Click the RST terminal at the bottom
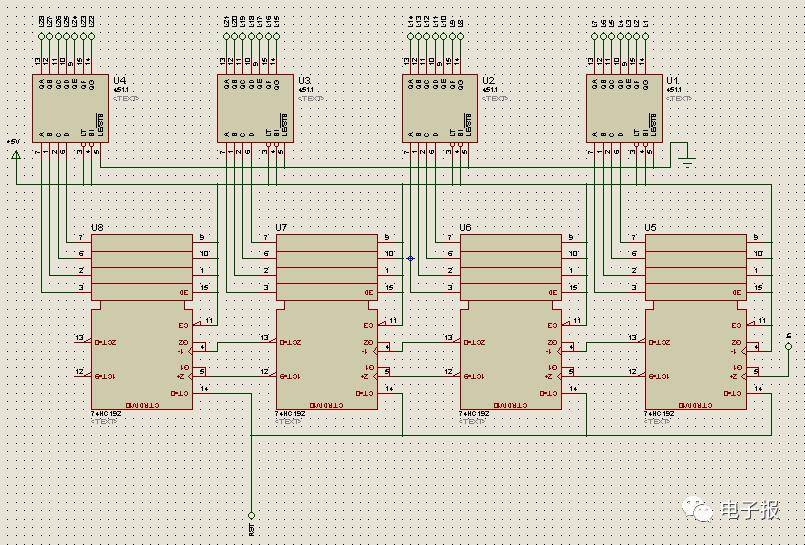This screenshot has height=545, width=805. (251, 516)
